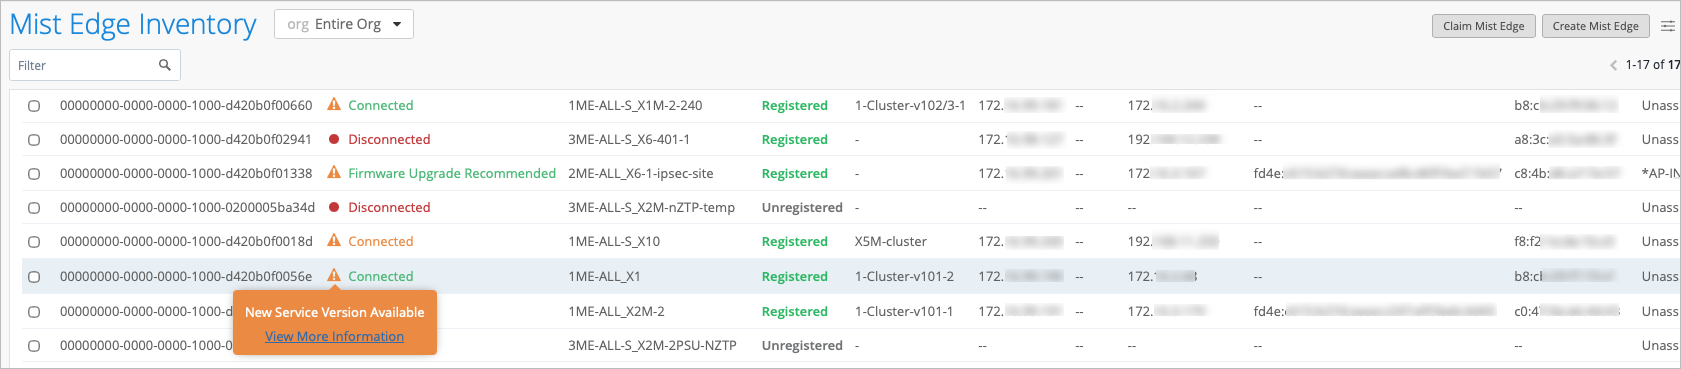Viewport: 1681px width, 369px height.
Task: Tick checkbox in the 3ME-ALL-S_X2M-2PSU-NZTP row
Action: 34,346
